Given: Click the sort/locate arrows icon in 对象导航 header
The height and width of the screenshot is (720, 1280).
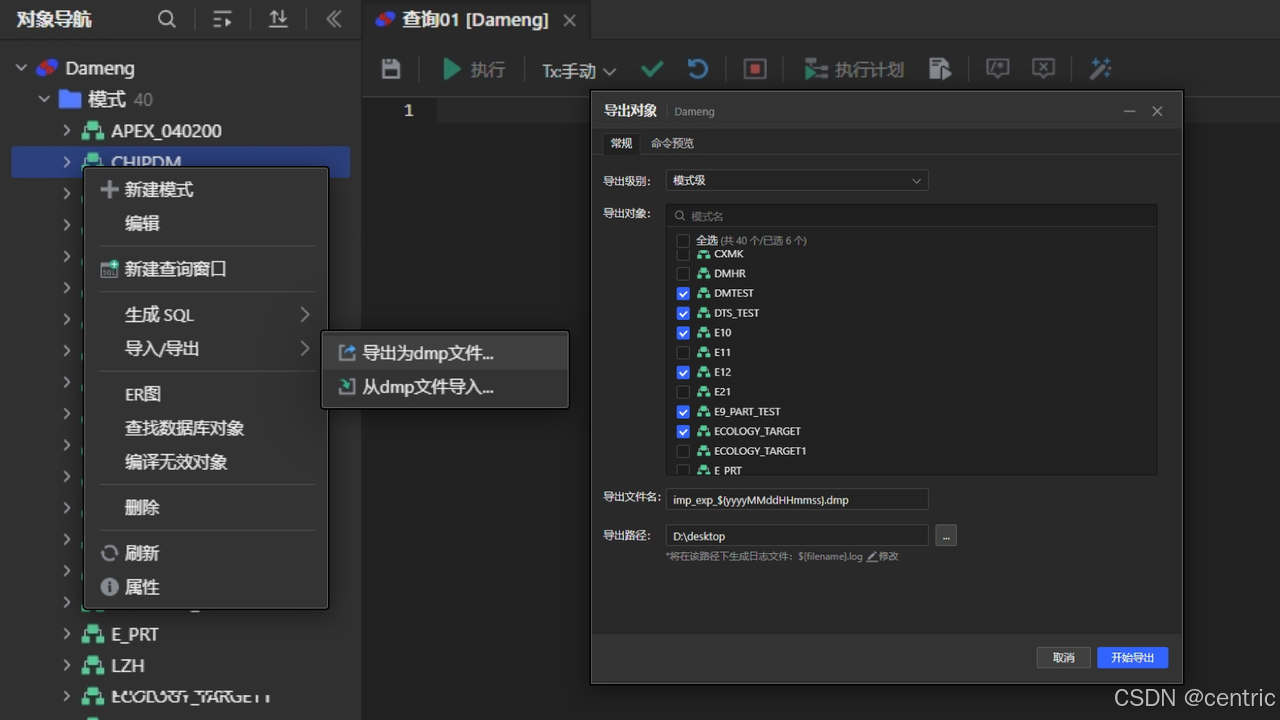Looking at the screenshot, I should tap(279, 19).
